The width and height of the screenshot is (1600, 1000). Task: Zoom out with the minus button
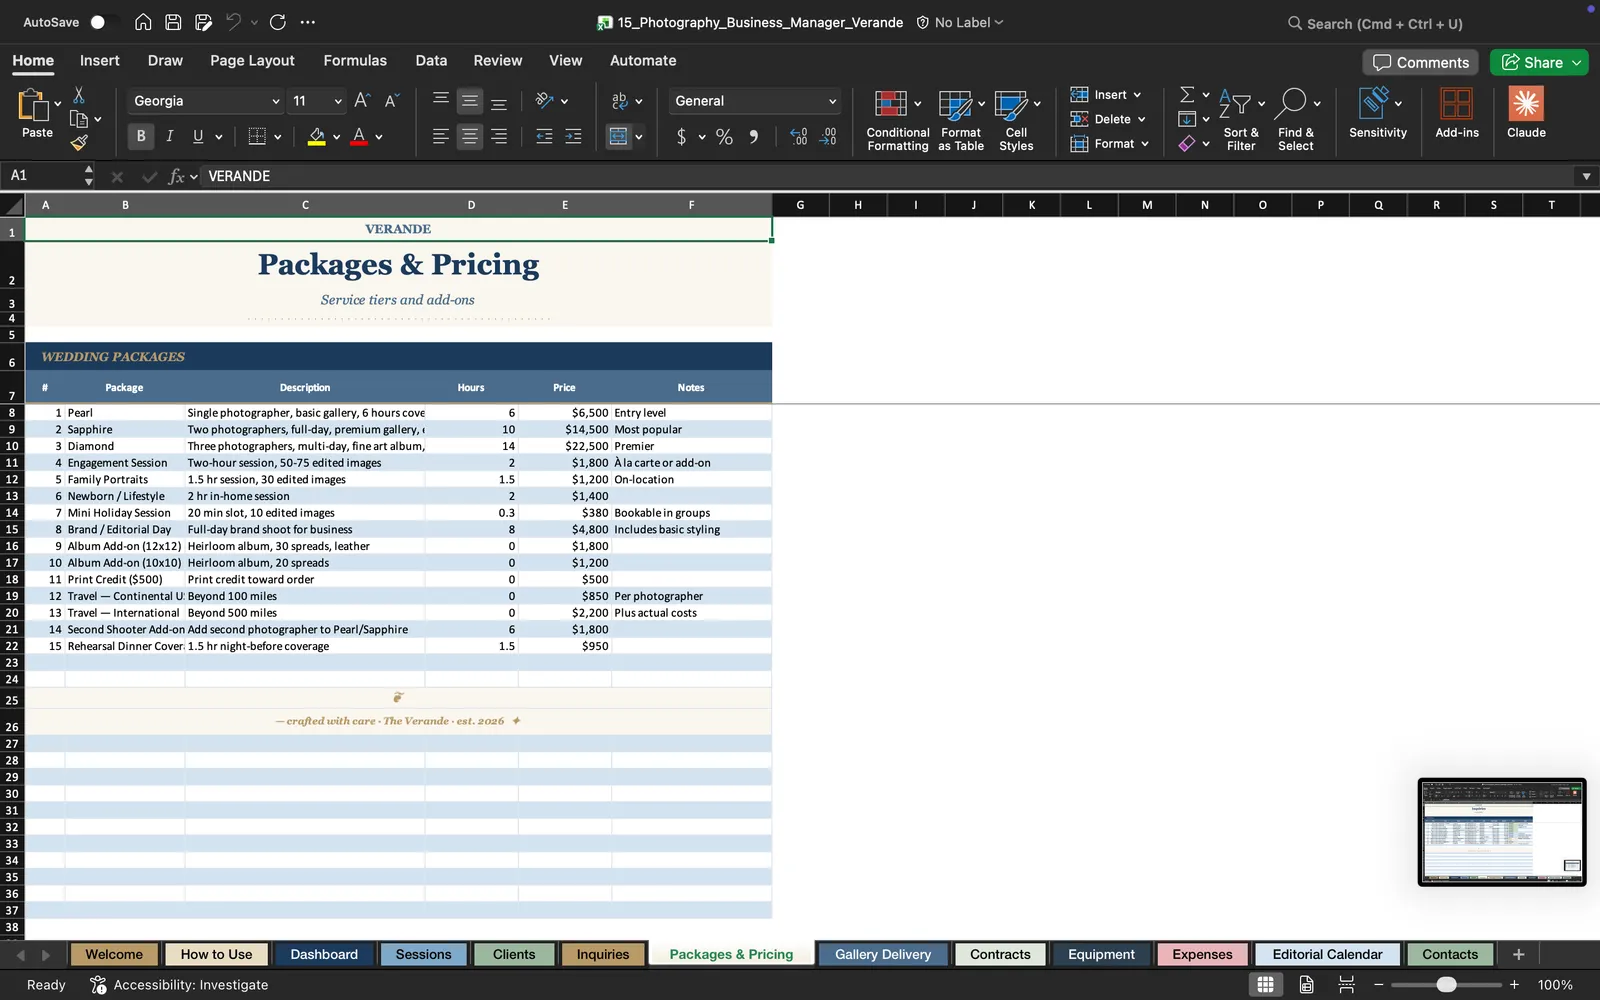coord(1378,985)
